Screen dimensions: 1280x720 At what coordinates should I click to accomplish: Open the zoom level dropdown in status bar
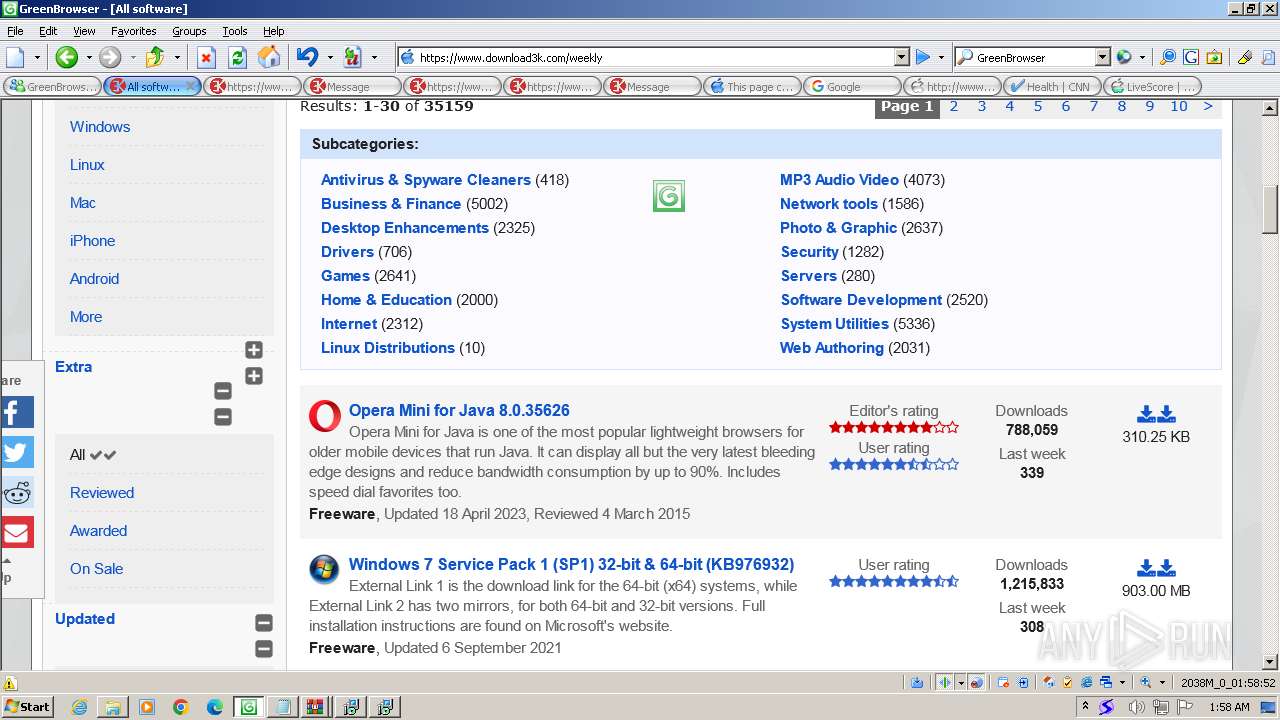(x=1162, y=682)
